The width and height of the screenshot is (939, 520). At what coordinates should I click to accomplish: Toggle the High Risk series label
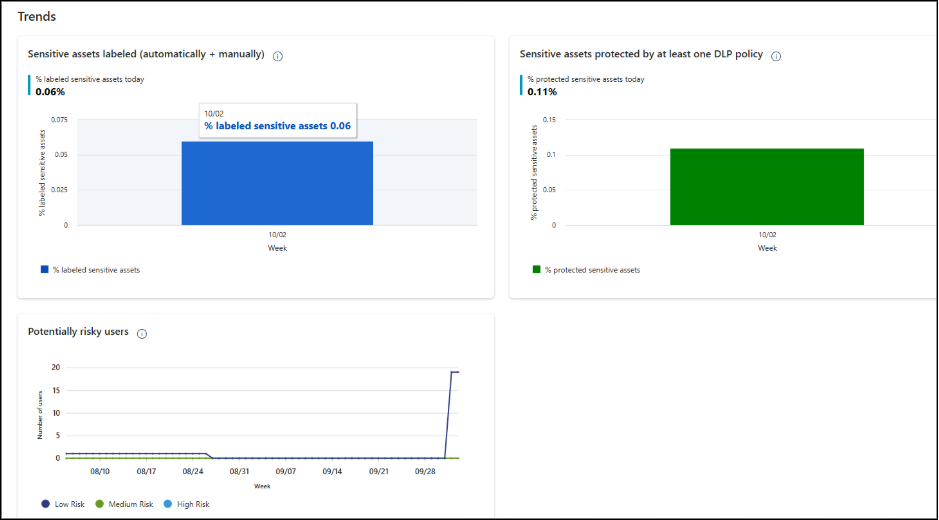pyautogui.click(x=193, y=504)
